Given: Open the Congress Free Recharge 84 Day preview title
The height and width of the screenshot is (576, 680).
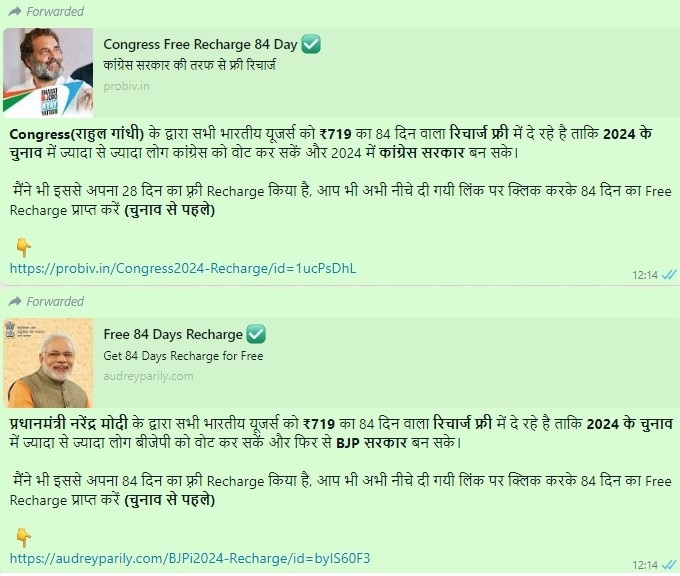Looking at the screenshot, I should tap(200, 44).
